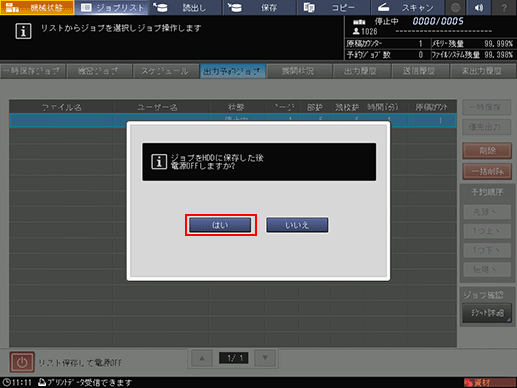Open help via the question mark icon
The image size is (517, 388).
point(504,7)
